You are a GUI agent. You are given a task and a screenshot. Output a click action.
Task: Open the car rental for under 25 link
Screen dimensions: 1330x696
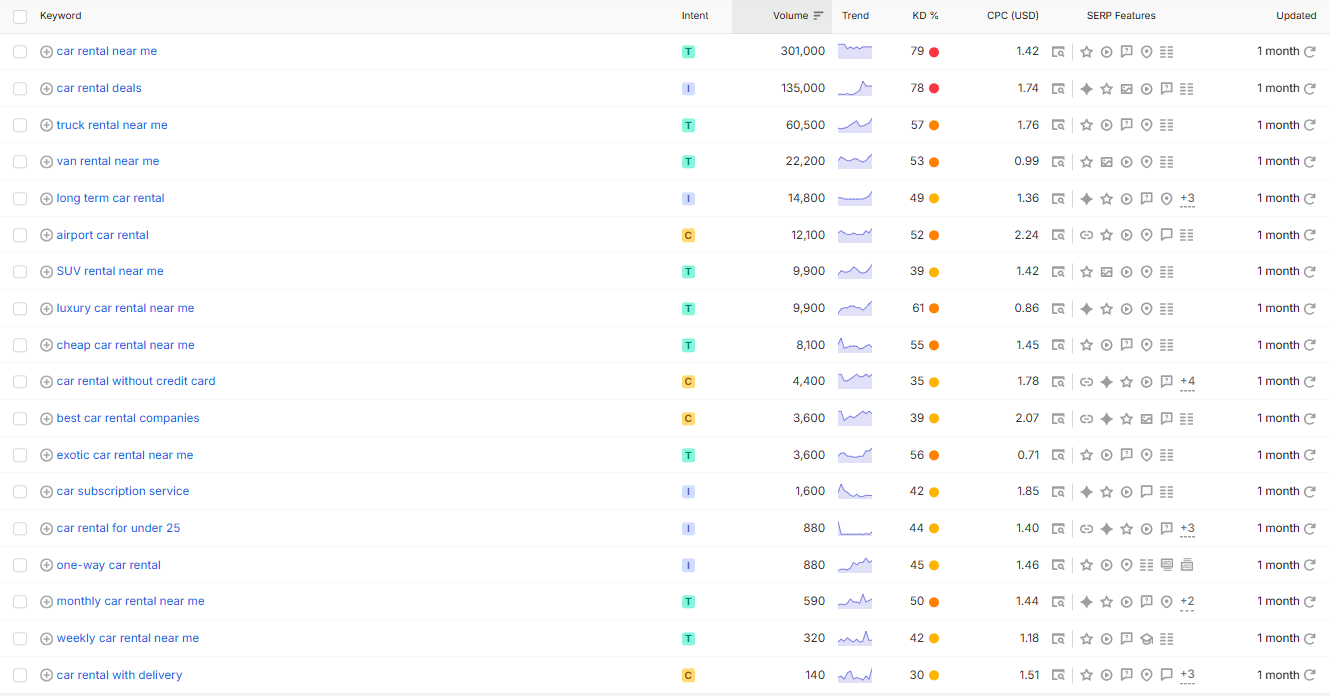pyautogui.click(x=118, y=528)
